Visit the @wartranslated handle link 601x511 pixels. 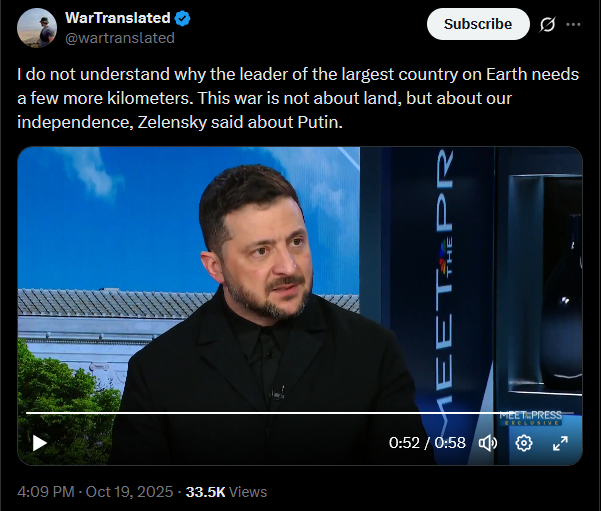[x=120, y=38]
